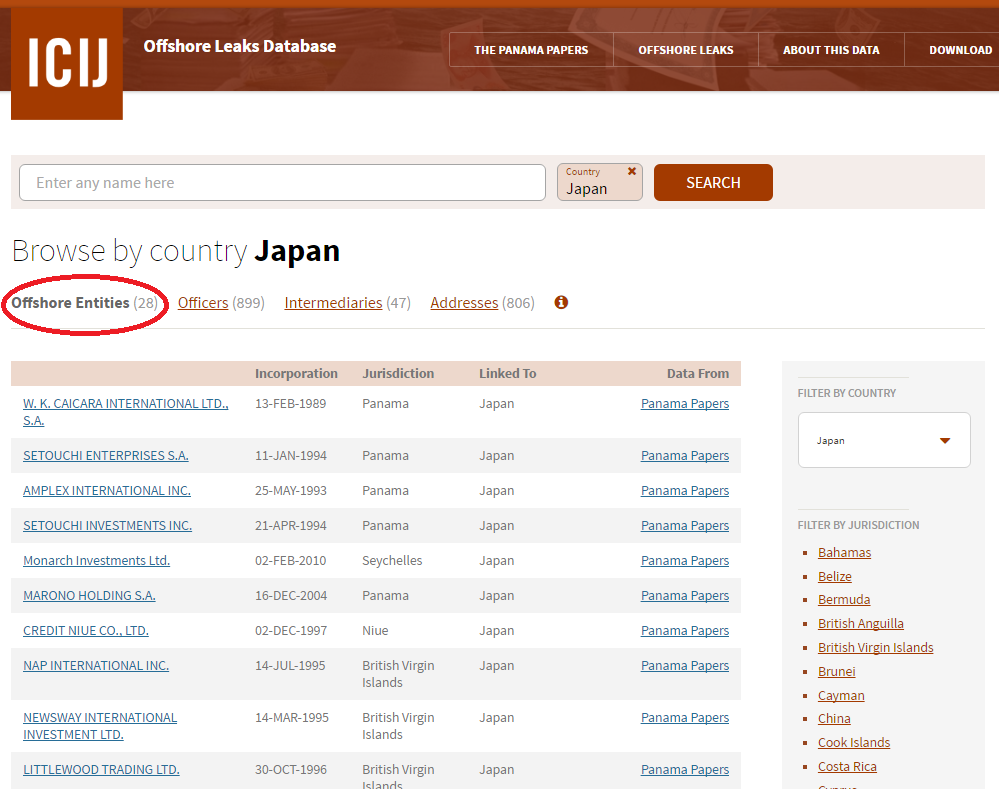Switch to the Addresses tab

point(464,303)
